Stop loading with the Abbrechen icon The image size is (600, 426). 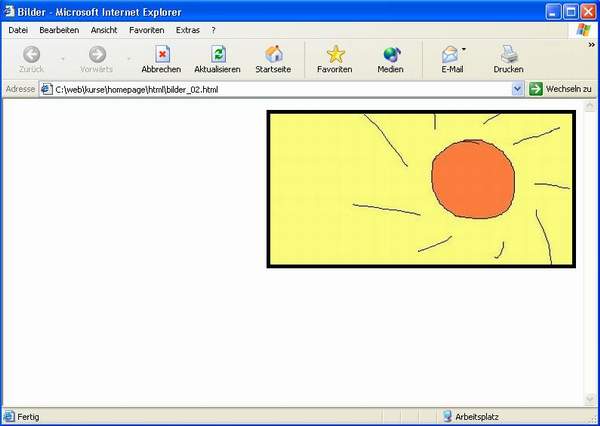162,54
